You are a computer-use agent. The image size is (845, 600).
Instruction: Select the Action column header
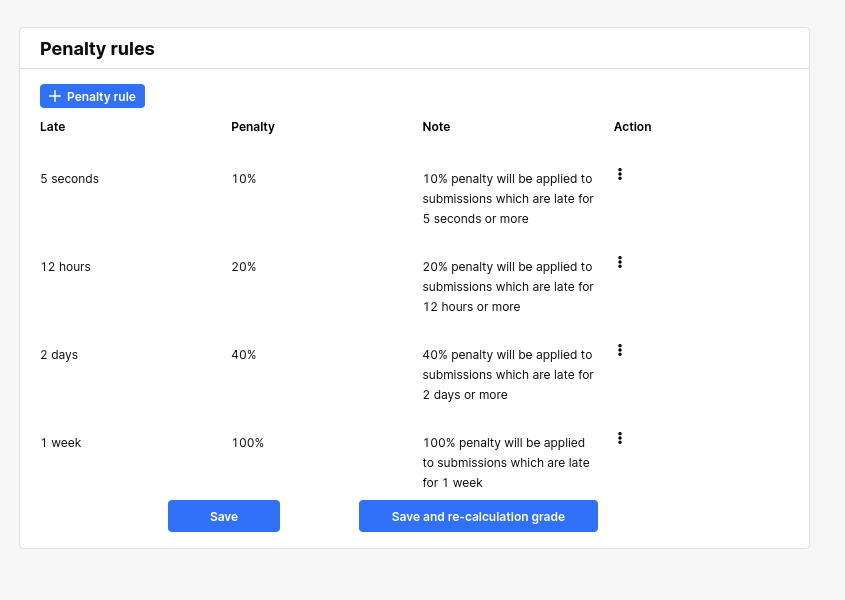tap(632, 127)
